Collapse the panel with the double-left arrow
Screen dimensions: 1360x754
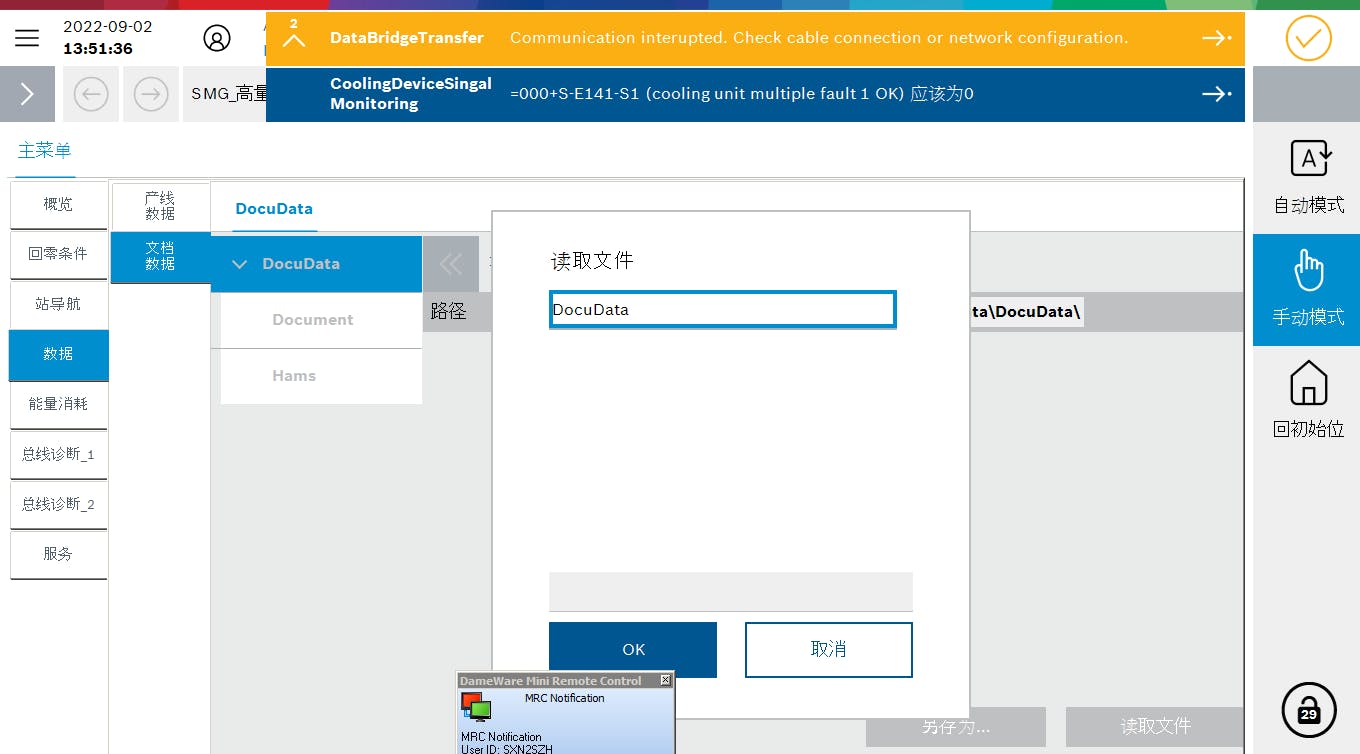pos(451,264)
